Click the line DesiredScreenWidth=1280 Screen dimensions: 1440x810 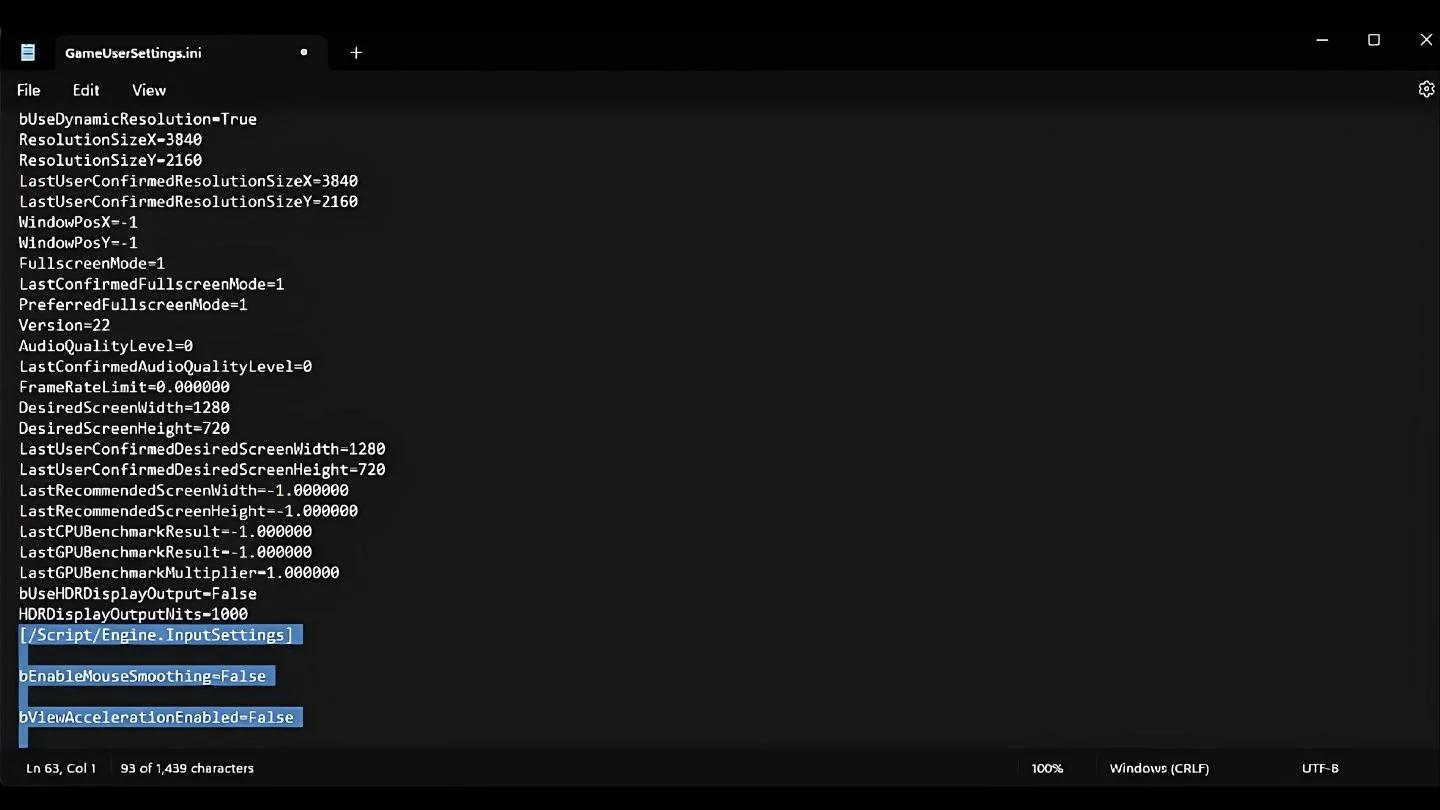(124, 408)
